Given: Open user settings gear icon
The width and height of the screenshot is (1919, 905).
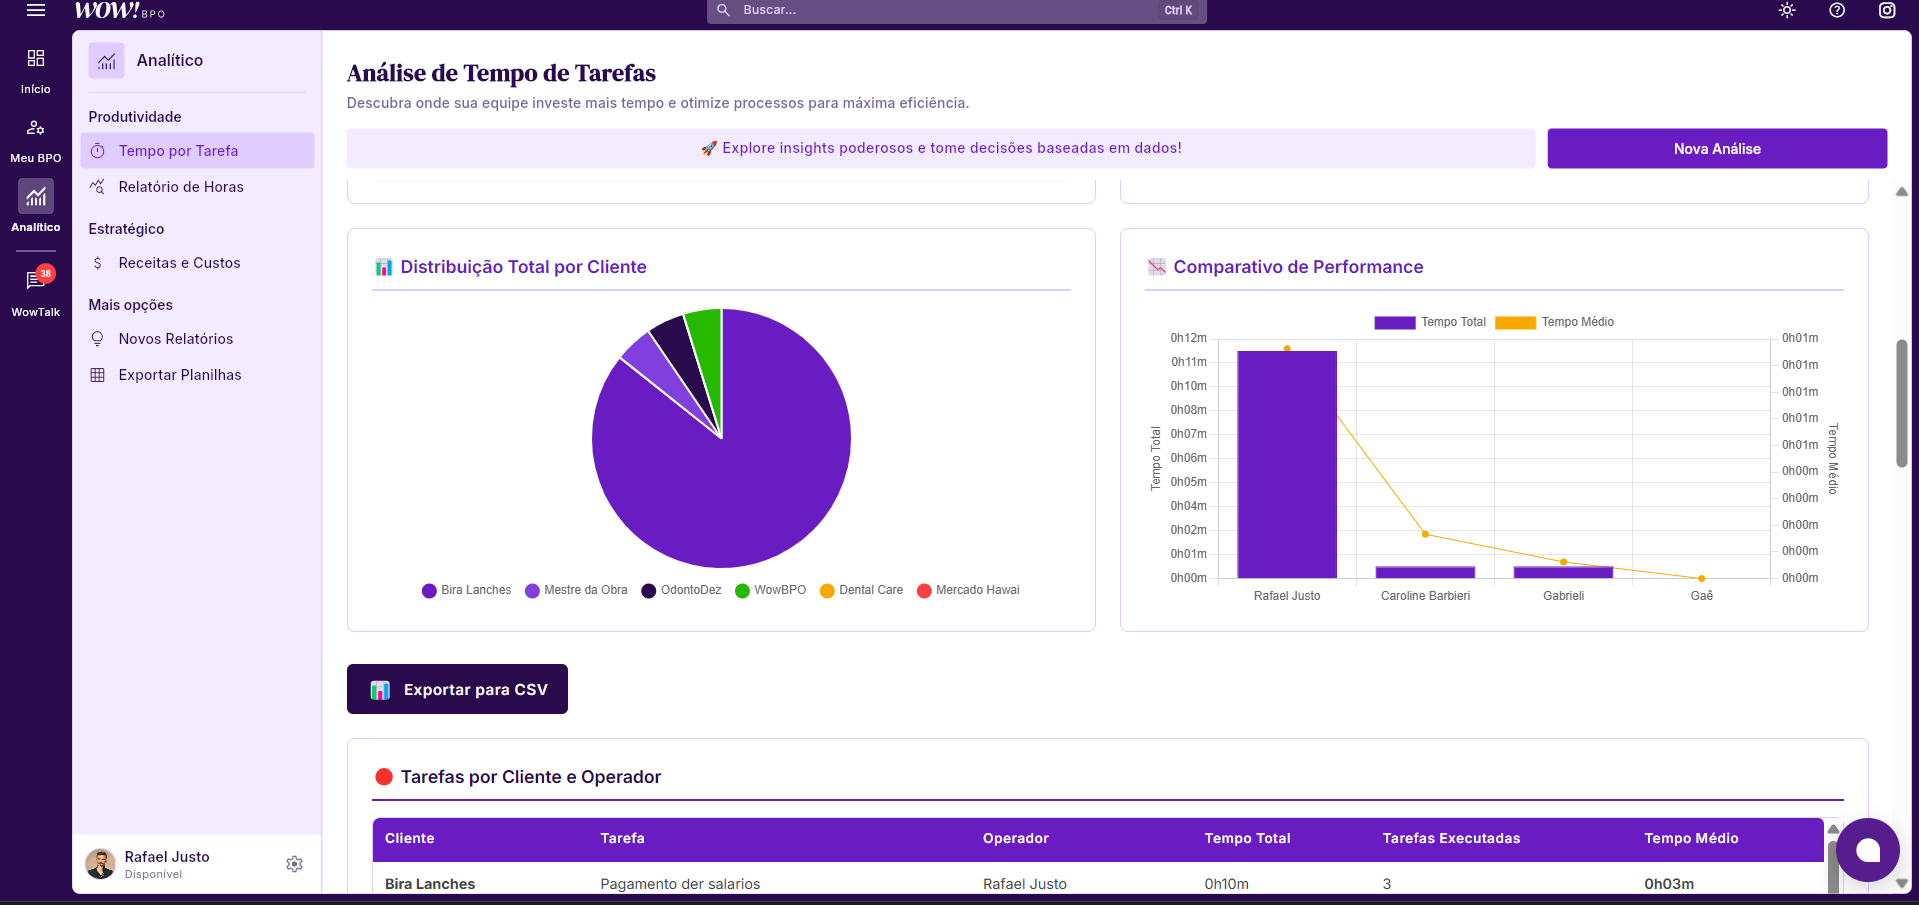Looking at the screenshot, I should (x=294, y=864).
